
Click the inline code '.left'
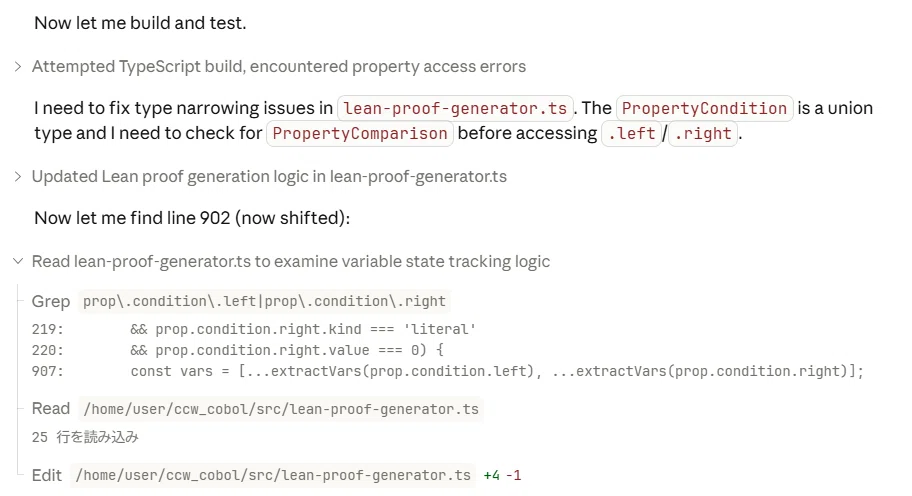tap(632, 133)
